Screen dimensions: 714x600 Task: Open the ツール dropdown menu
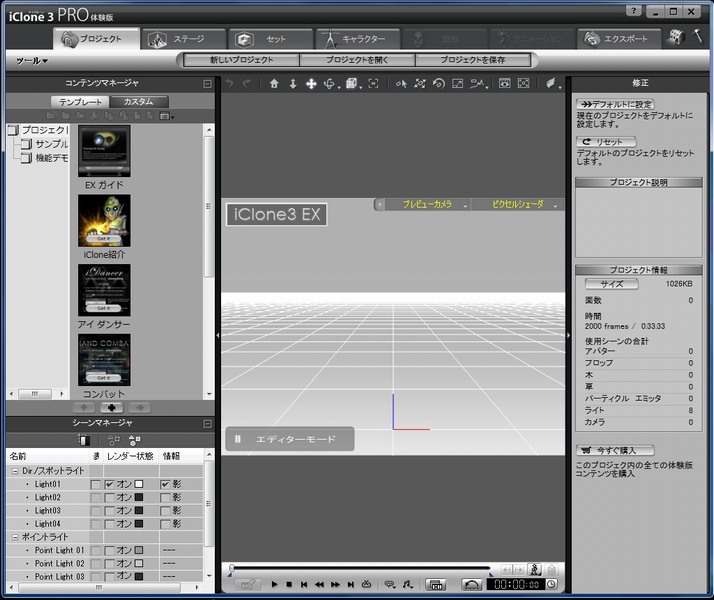coord(32,61)
